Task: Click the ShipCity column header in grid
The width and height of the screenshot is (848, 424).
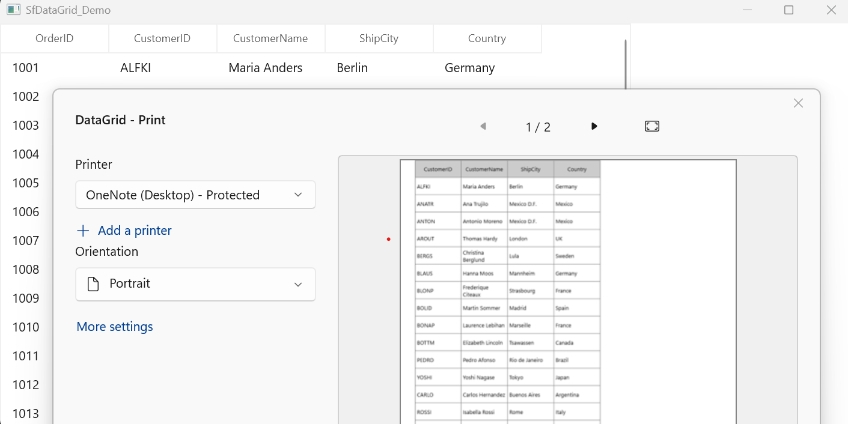Action: point(379,38)
